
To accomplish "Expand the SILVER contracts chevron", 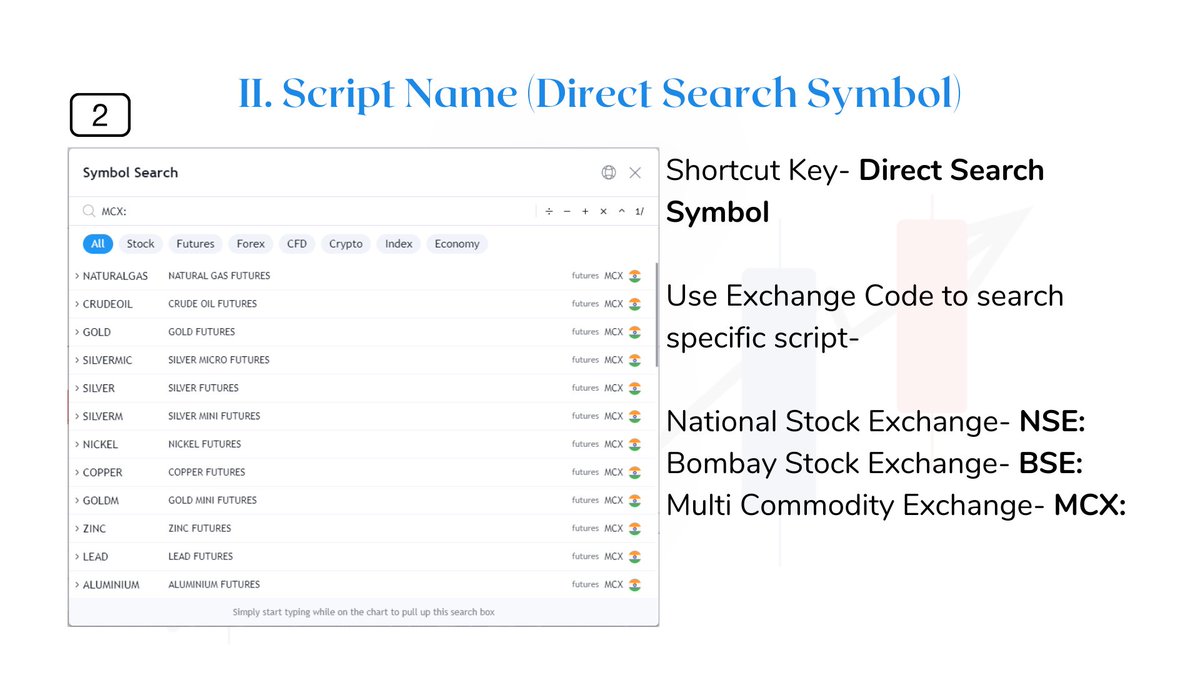I will pos(77,388).
